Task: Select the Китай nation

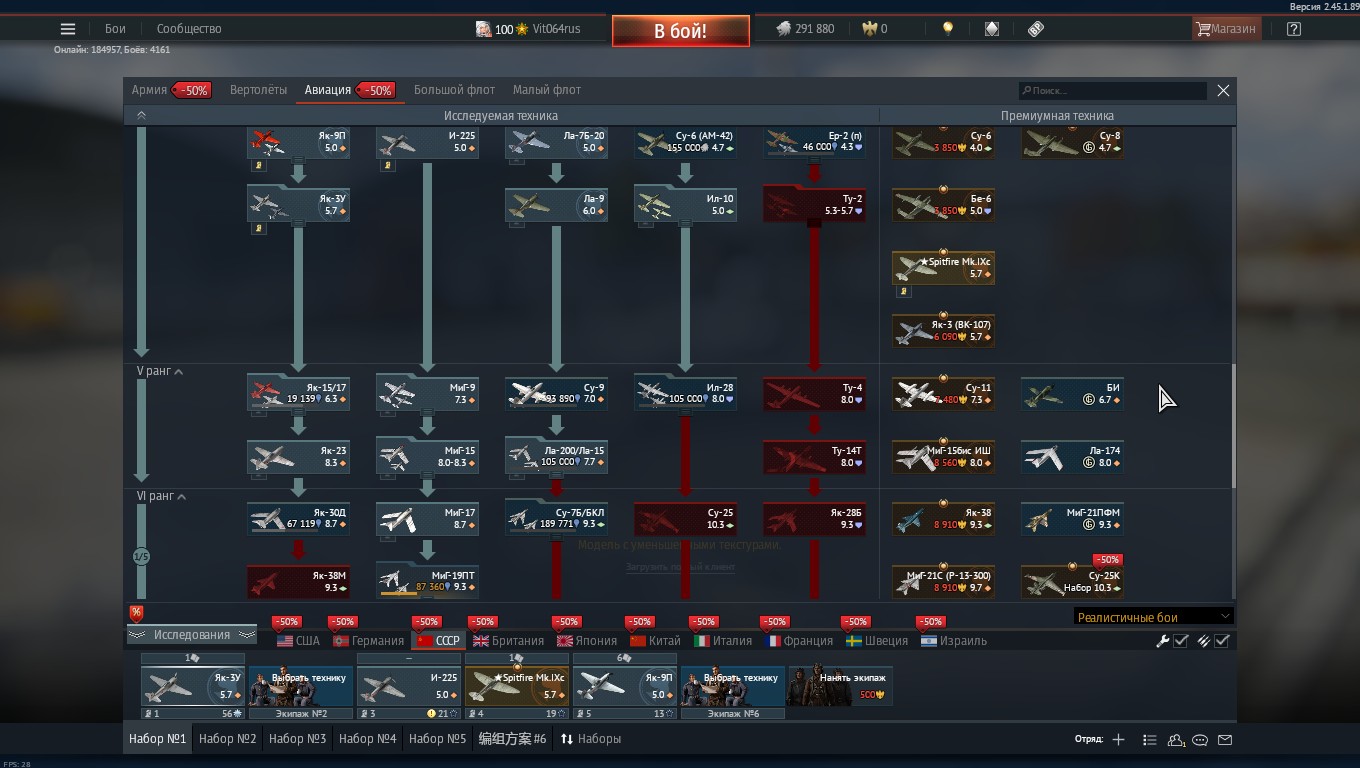Action: point(655,641)
